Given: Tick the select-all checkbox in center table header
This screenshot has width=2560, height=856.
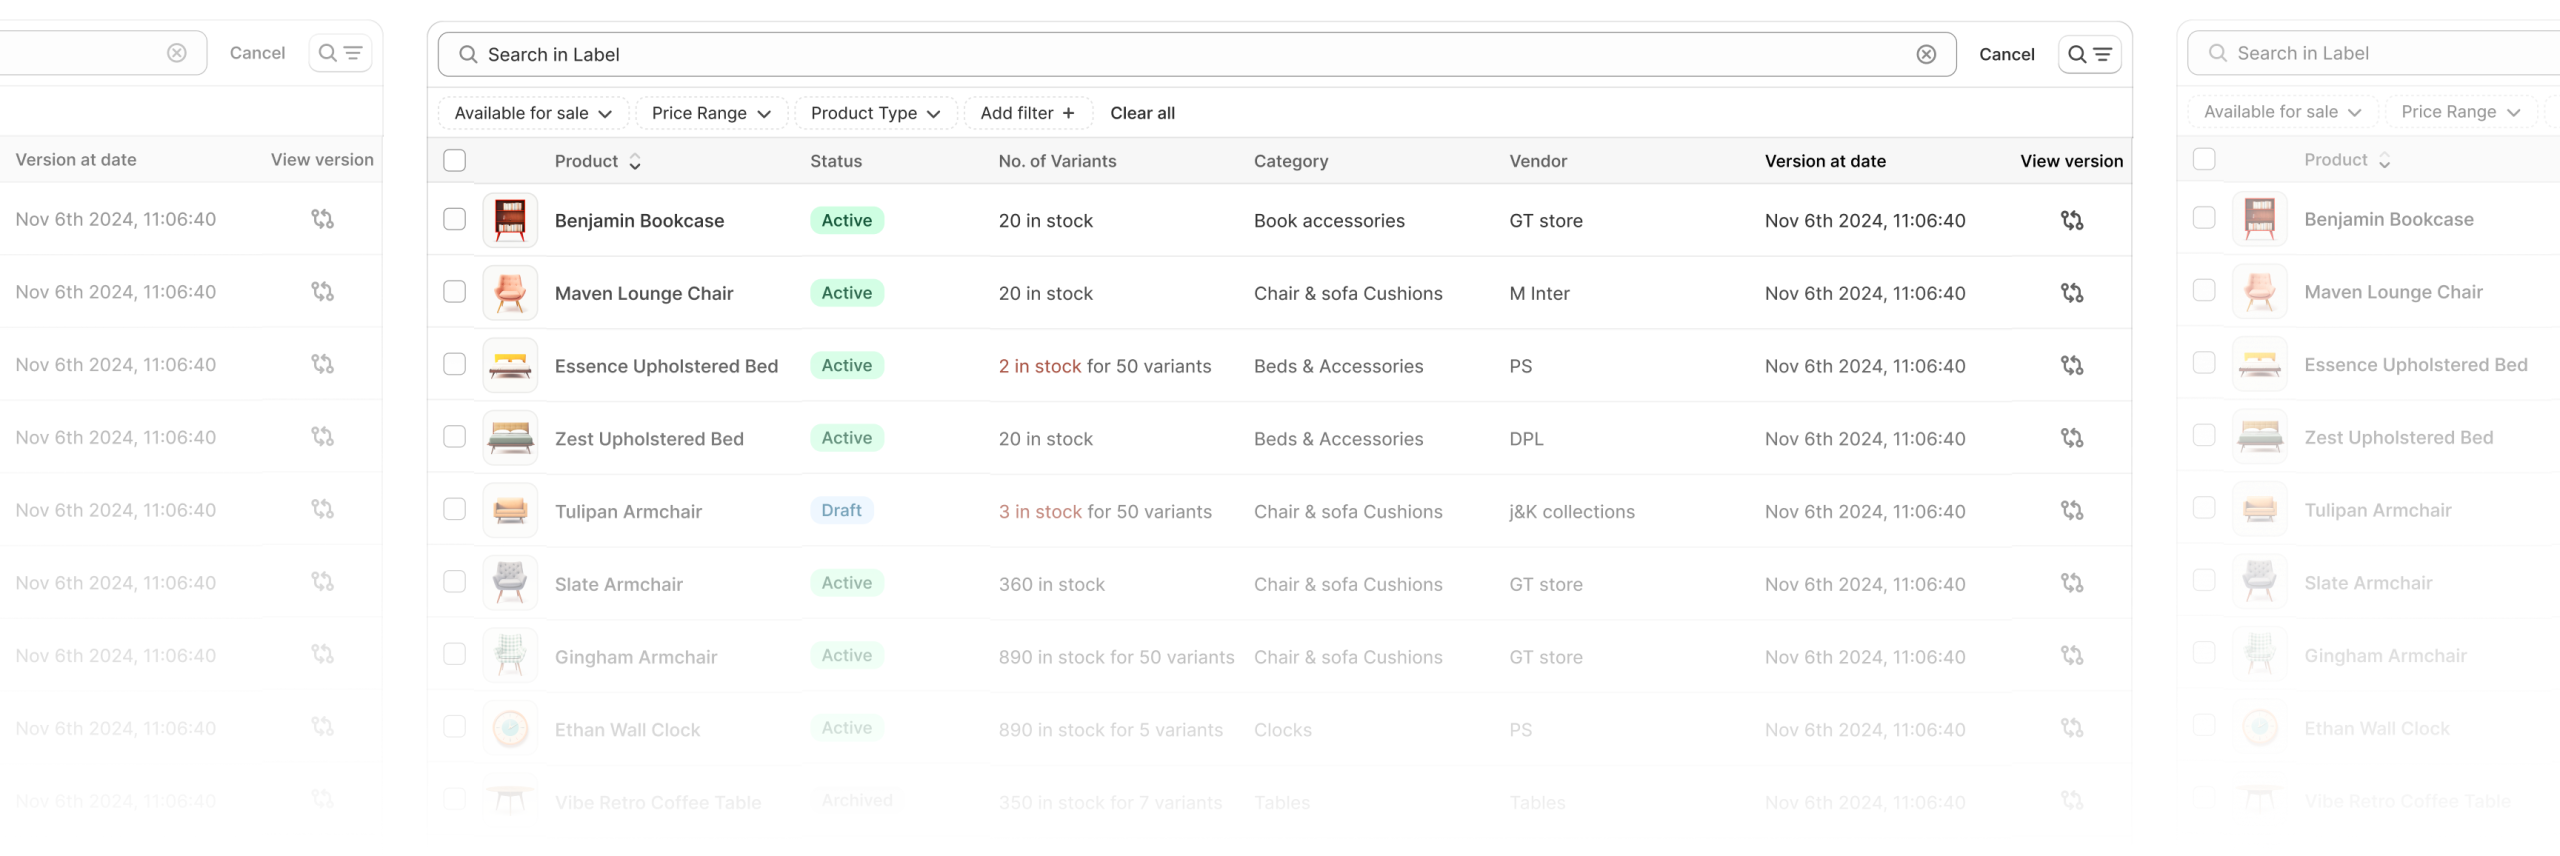Looking at the screenshot, I should (454, 161).
